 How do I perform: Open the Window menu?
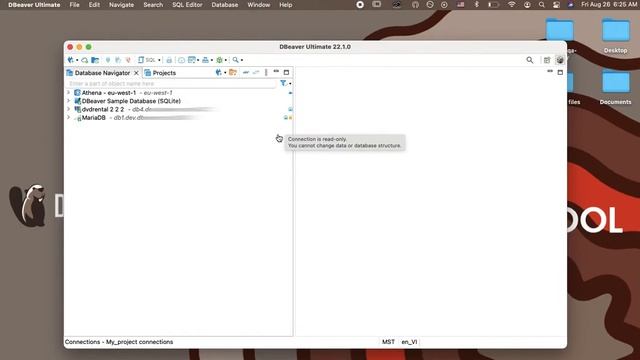tap(259, 5)
